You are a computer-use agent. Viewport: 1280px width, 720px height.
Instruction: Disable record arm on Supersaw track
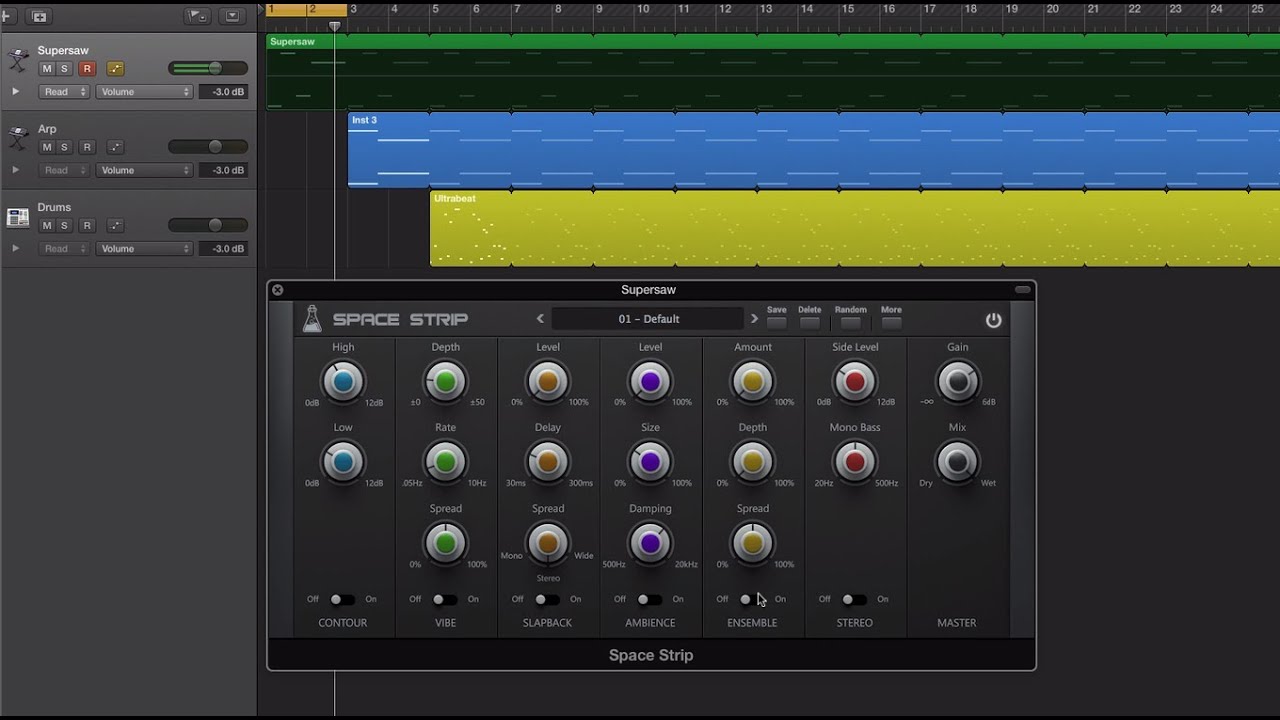[87, 69]
